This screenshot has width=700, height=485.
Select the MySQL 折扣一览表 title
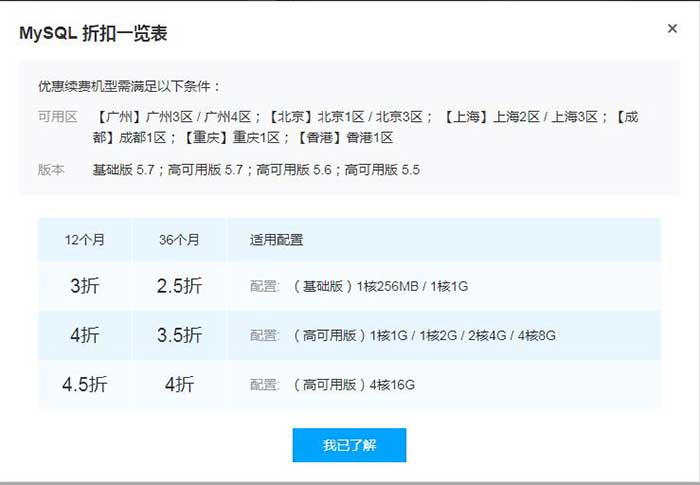pyautogui.click(x=93, y=33)
